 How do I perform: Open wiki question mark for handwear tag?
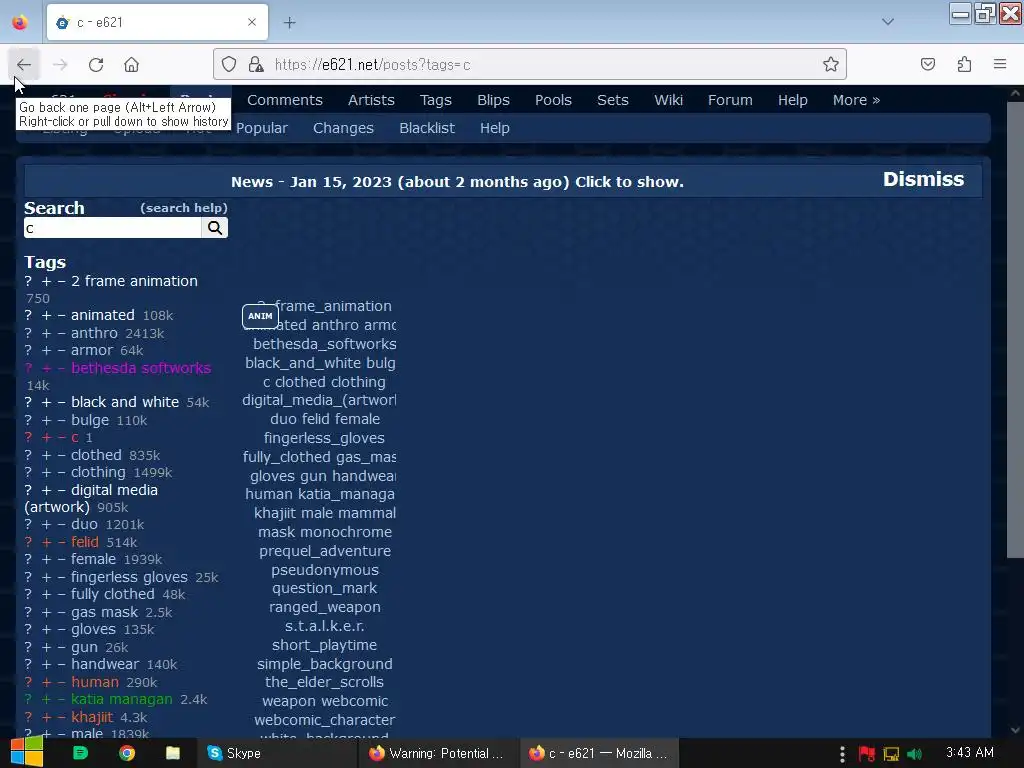(28, 664)
